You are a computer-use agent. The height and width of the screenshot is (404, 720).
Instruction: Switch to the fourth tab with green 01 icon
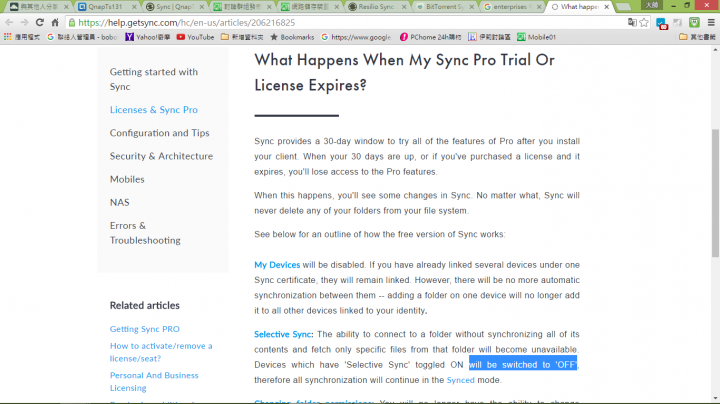tap(242, 7)
